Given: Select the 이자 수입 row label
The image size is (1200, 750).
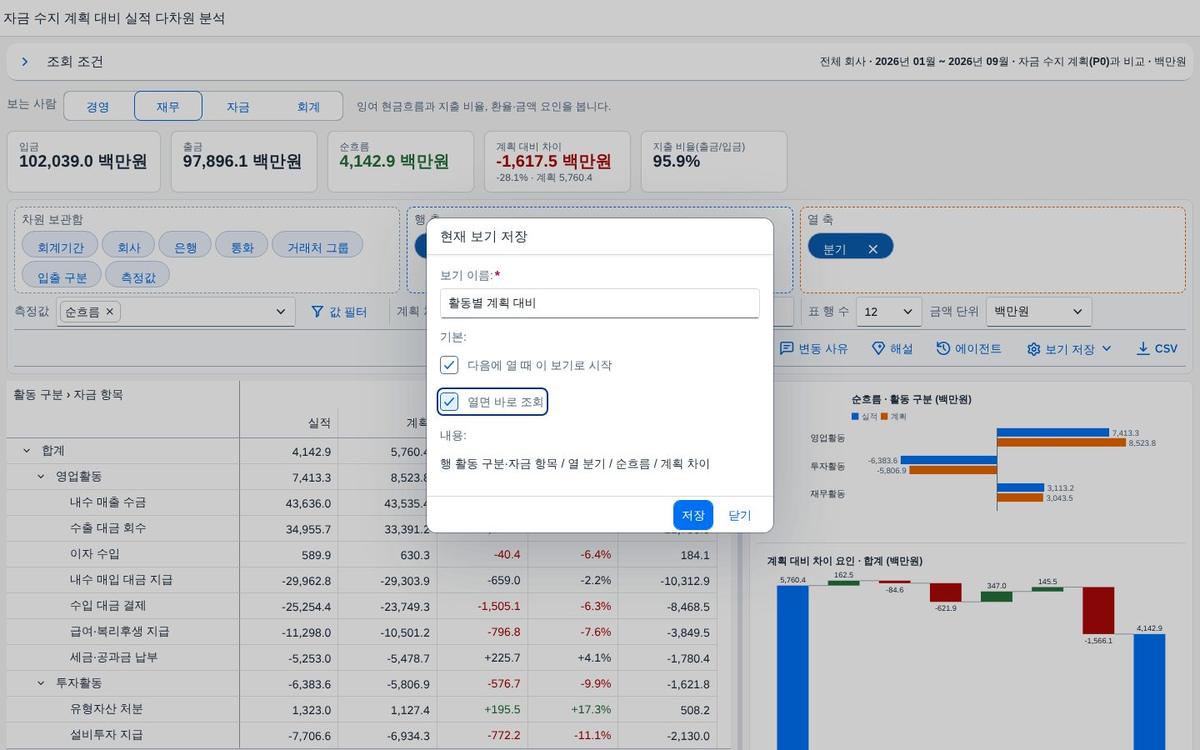Looking at the screenshot, I should (95, 554).
